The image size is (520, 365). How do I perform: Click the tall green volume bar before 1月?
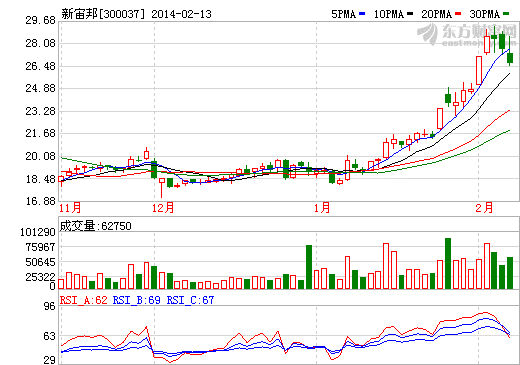click(309, 267)
